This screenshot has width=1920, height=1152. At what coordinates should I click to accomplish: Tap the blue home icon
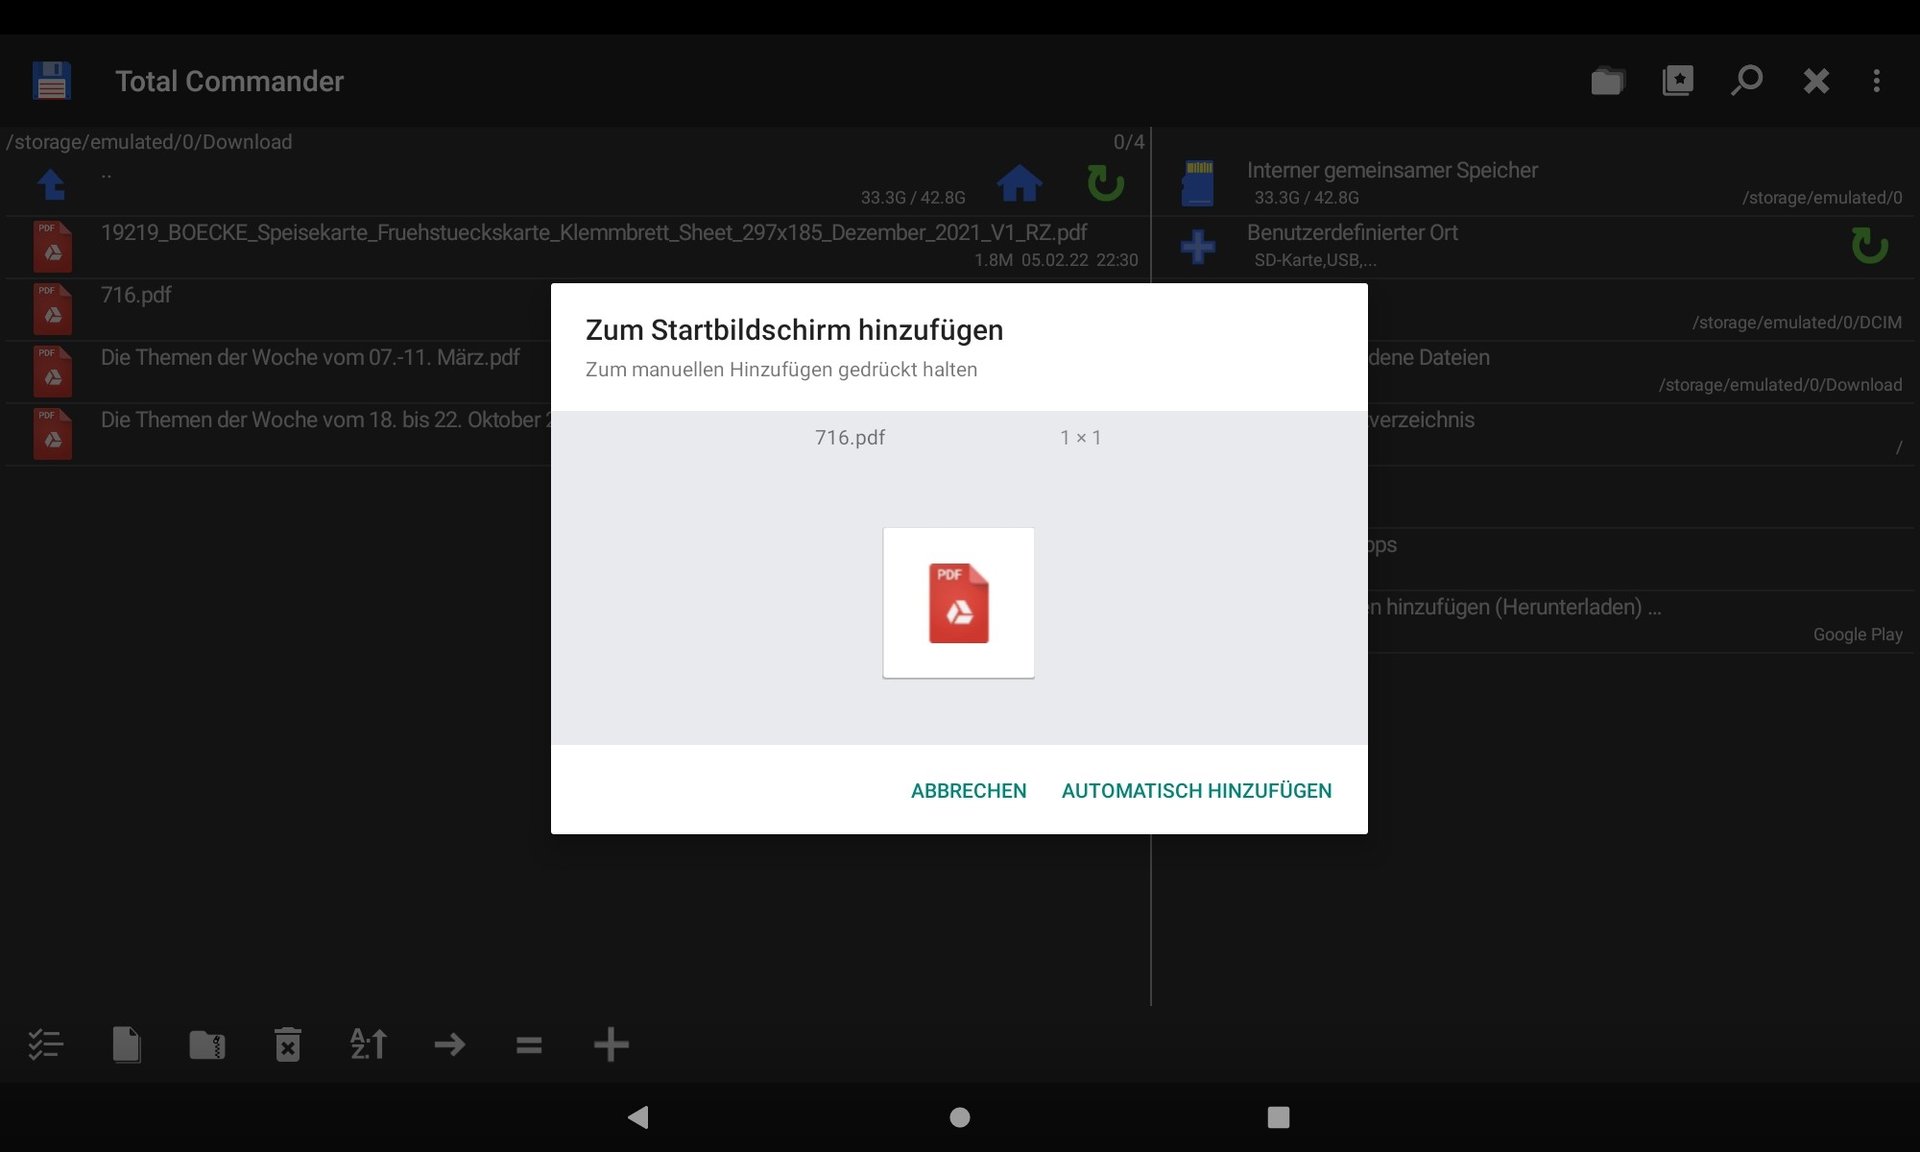pos(1019,184)
